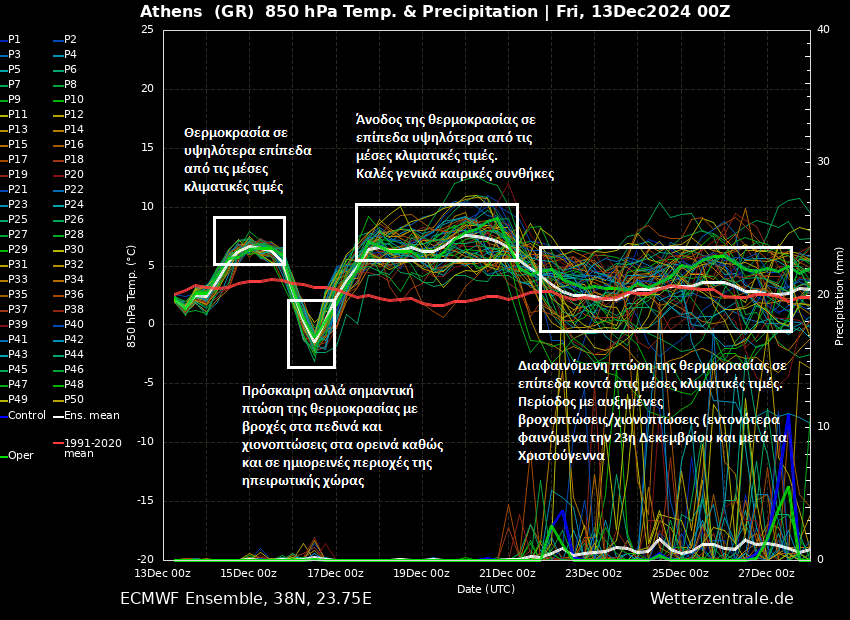
Task: Click the note beginning Πρόσκαιρη αλλά σημαντική
Action: [343, 436]
